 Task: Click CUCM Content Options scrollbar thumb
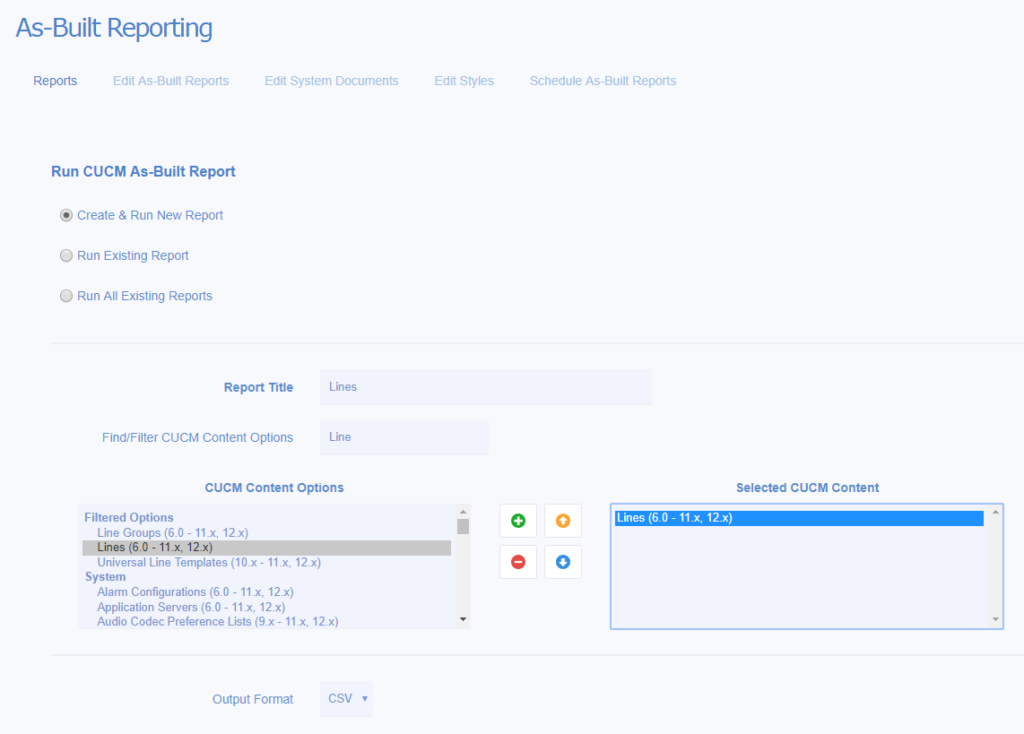coord(463,526)
